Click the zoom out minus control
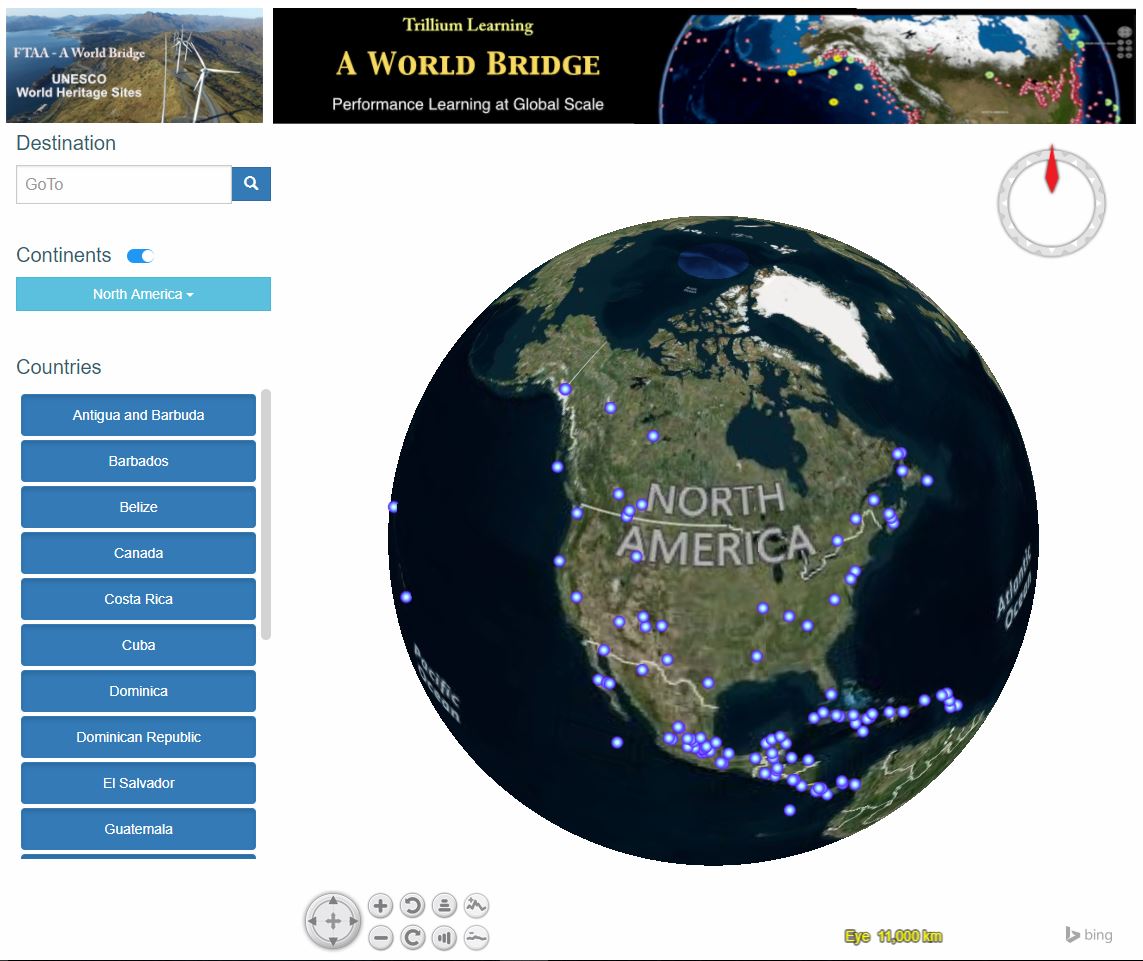1143x961 pixels. (380, 938)
